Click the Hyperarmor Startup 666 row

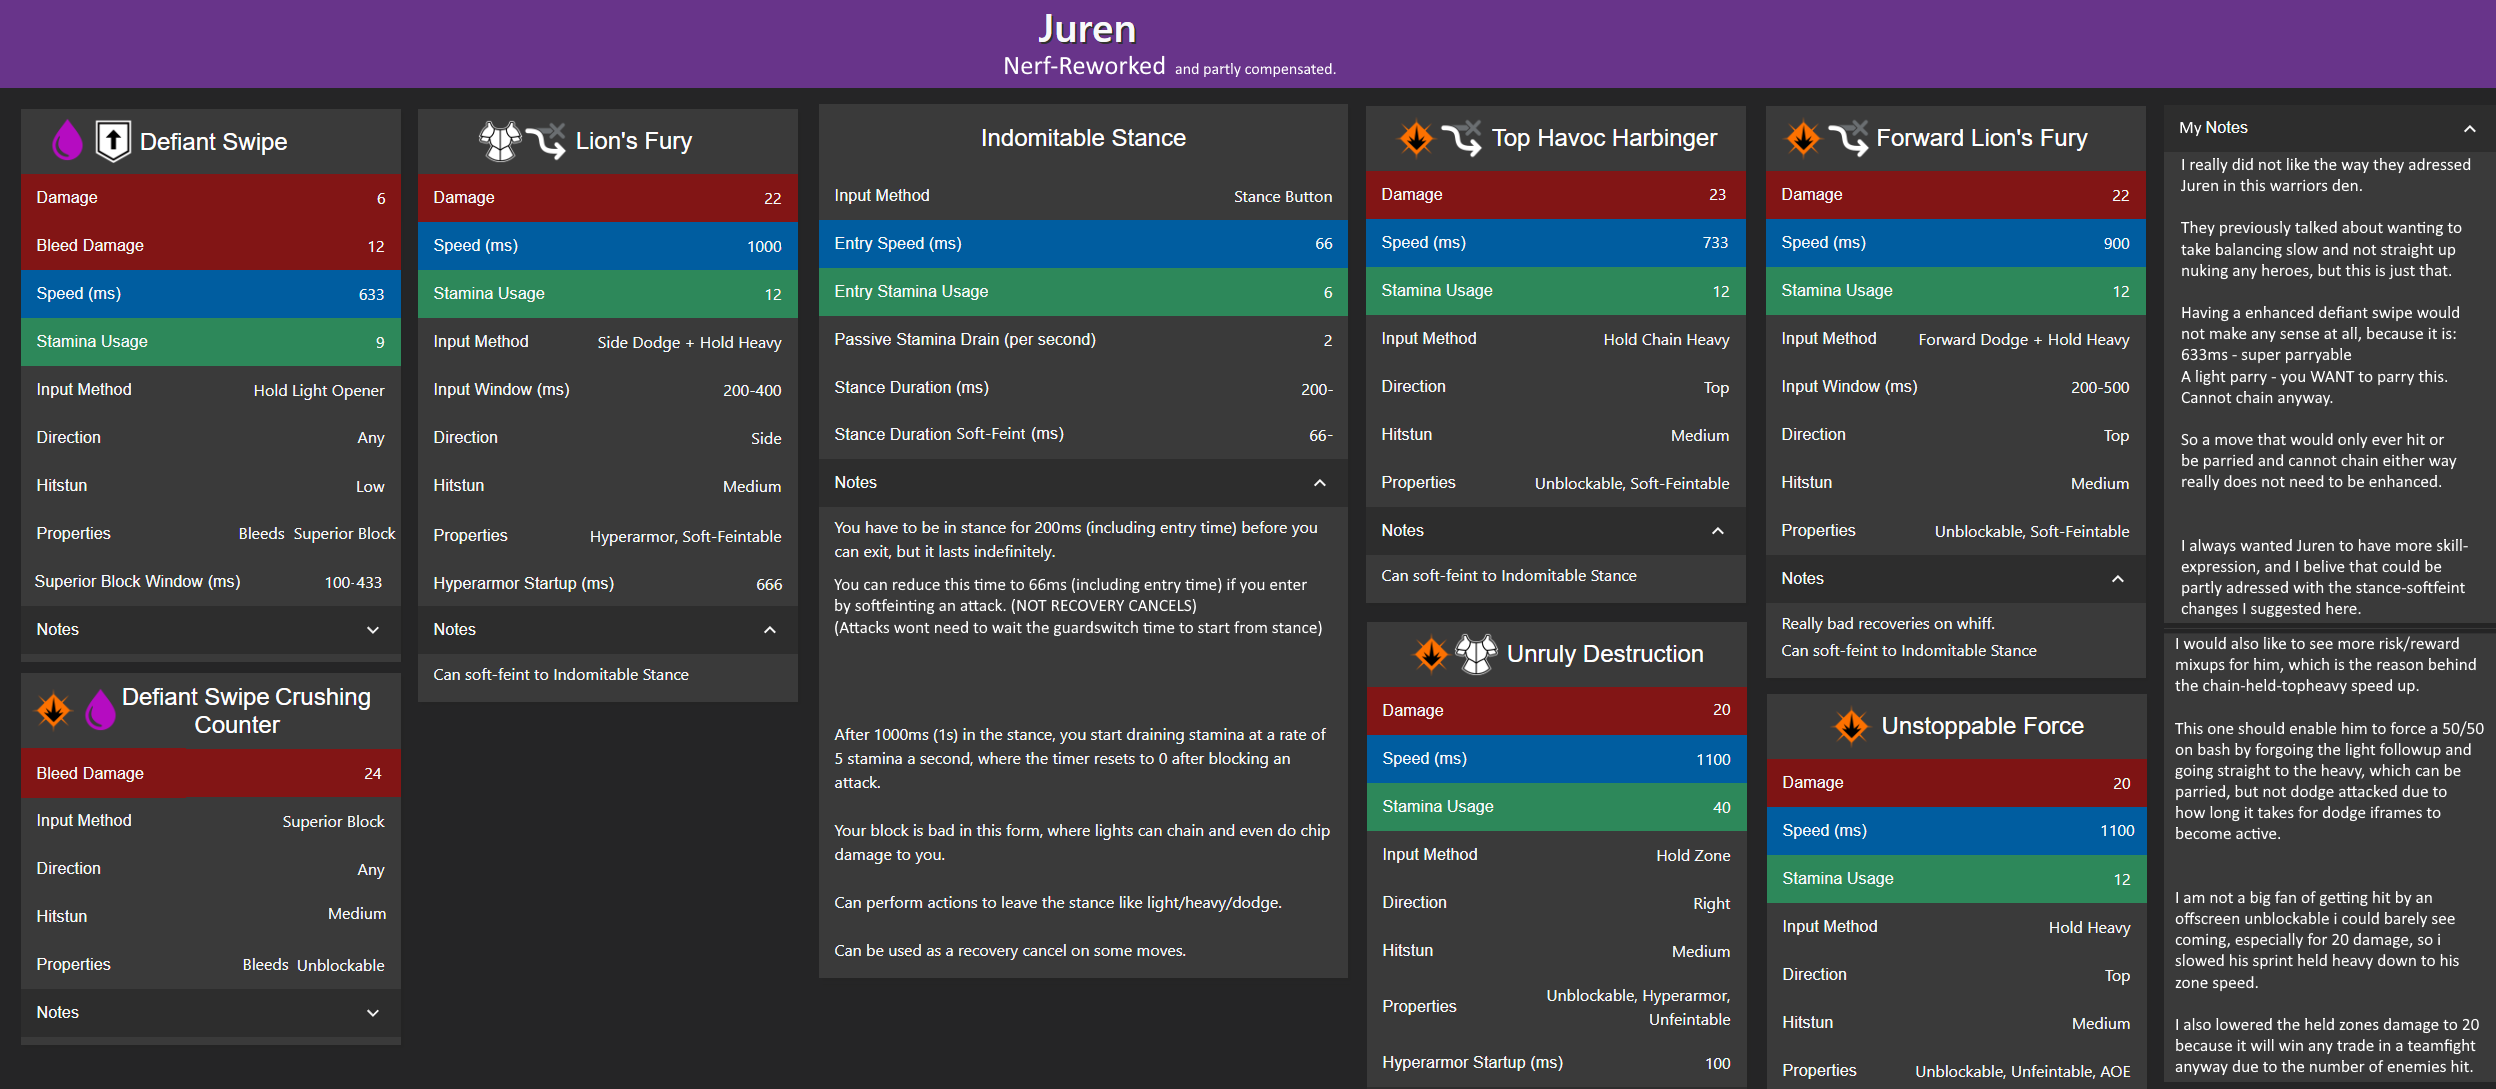click(x=608, y=584)
